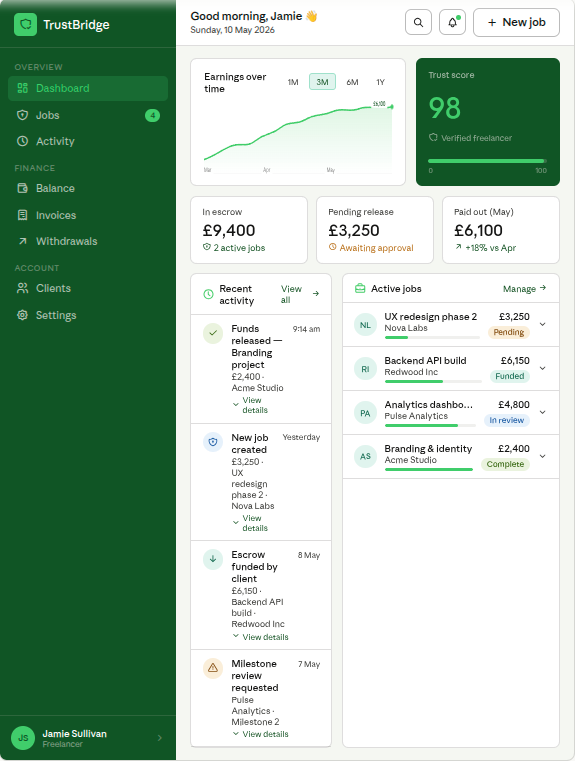Image resolution: width=575 pixels, height=761 pixels.
Task: Click the Funded status badge
Action: [509, 376]
